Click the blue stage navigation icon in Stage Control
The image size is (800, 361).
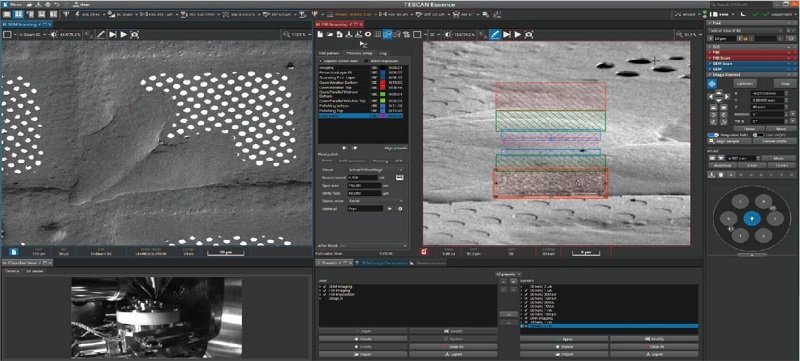pyautogui.click(x=712, y=83)
